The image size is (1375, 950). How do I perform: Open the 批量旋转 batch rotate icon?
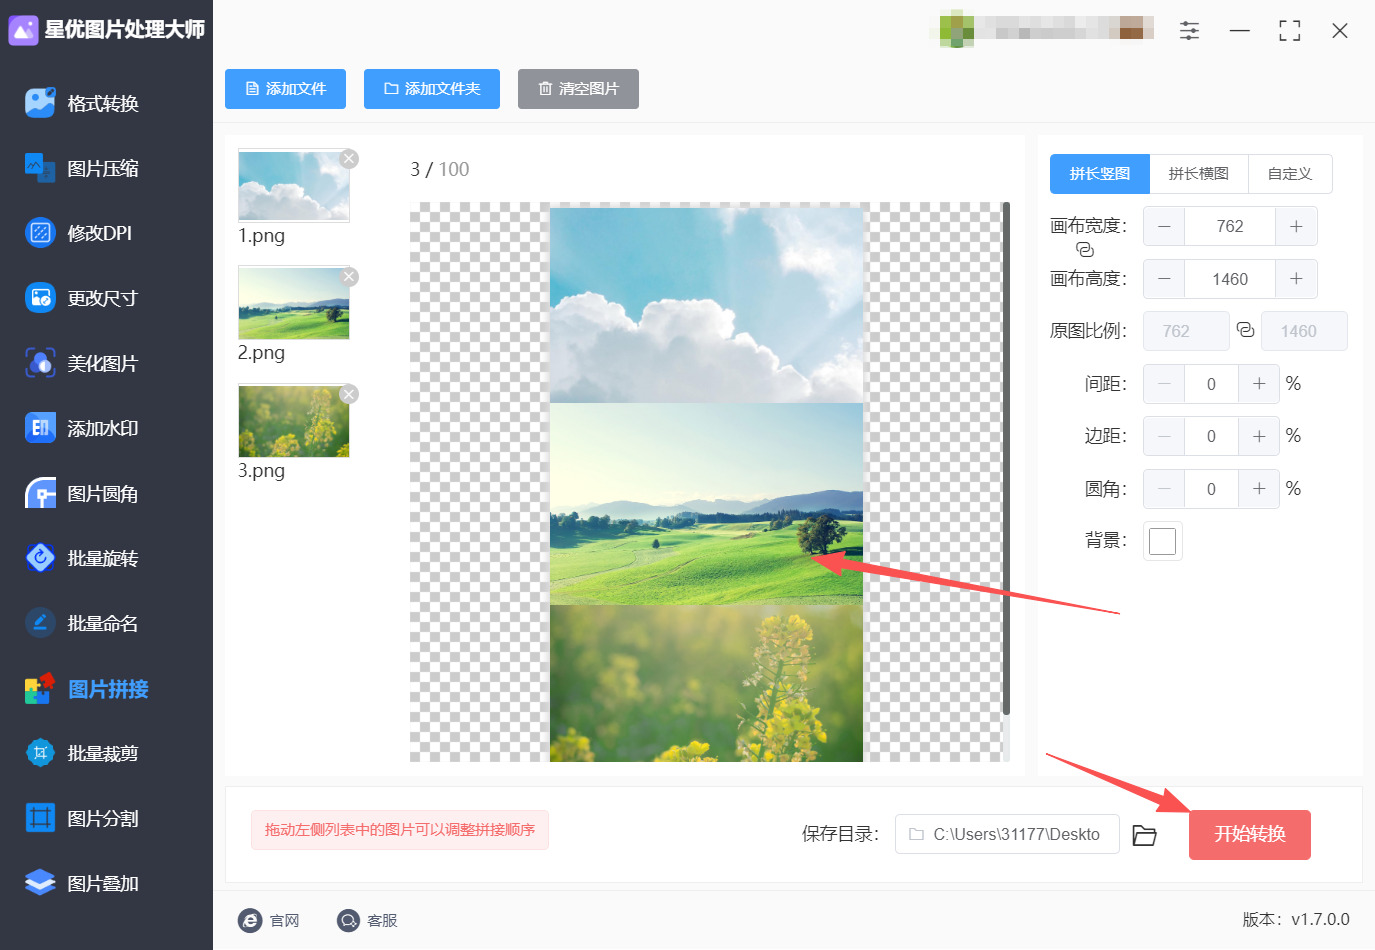coord(40,558)
